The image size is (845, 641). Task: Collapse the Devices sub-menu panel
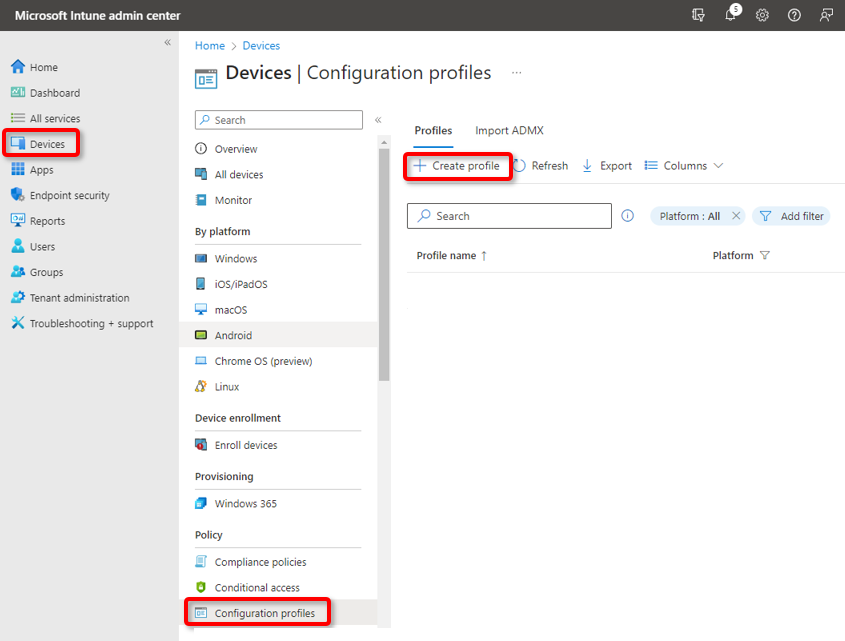[378, 120]
